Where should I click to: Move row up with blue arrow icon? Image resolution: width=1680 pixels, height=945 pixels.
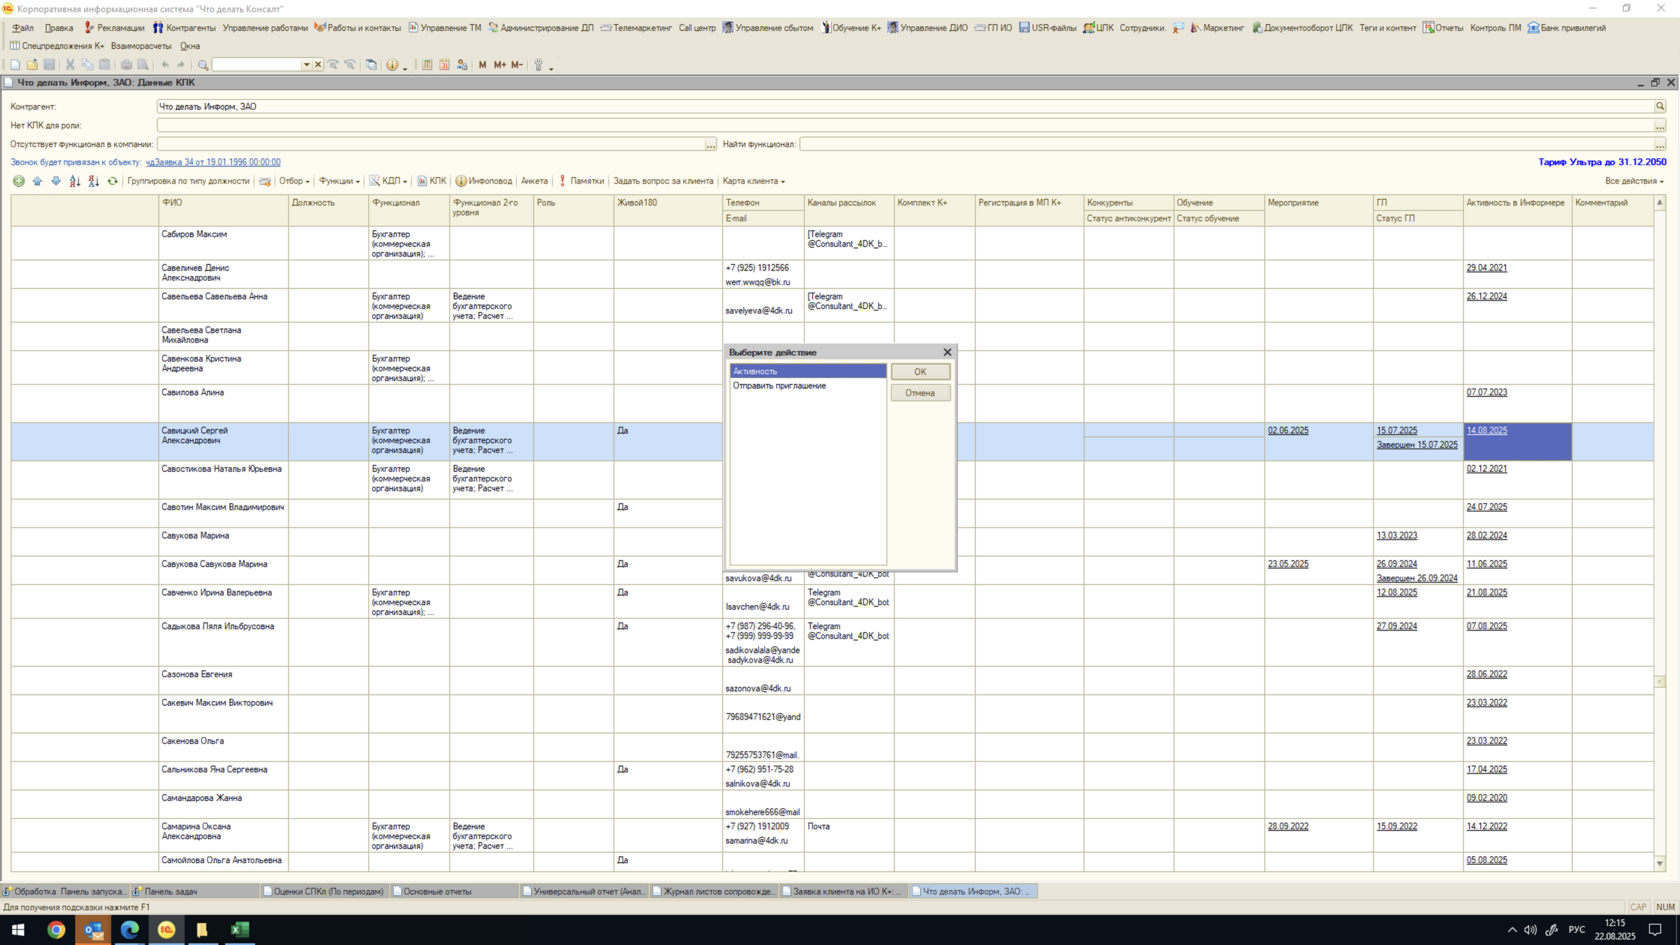coord(37,181)
